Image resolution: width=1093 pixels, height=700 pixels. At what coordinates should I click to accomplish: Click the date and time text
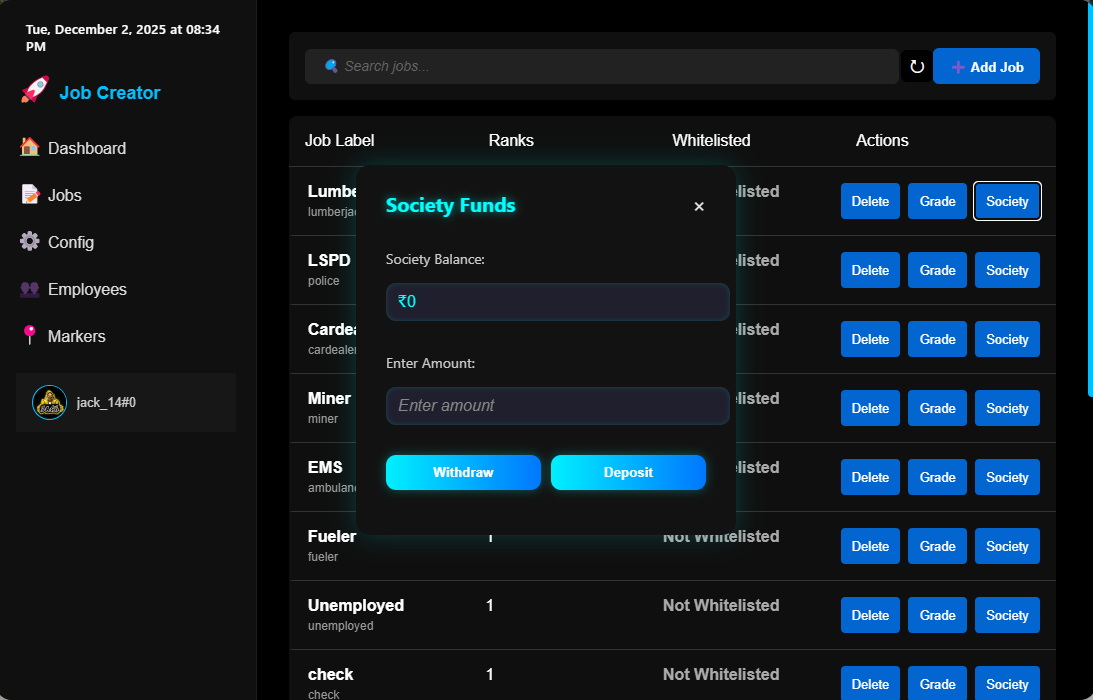click(x=123, y=38)
